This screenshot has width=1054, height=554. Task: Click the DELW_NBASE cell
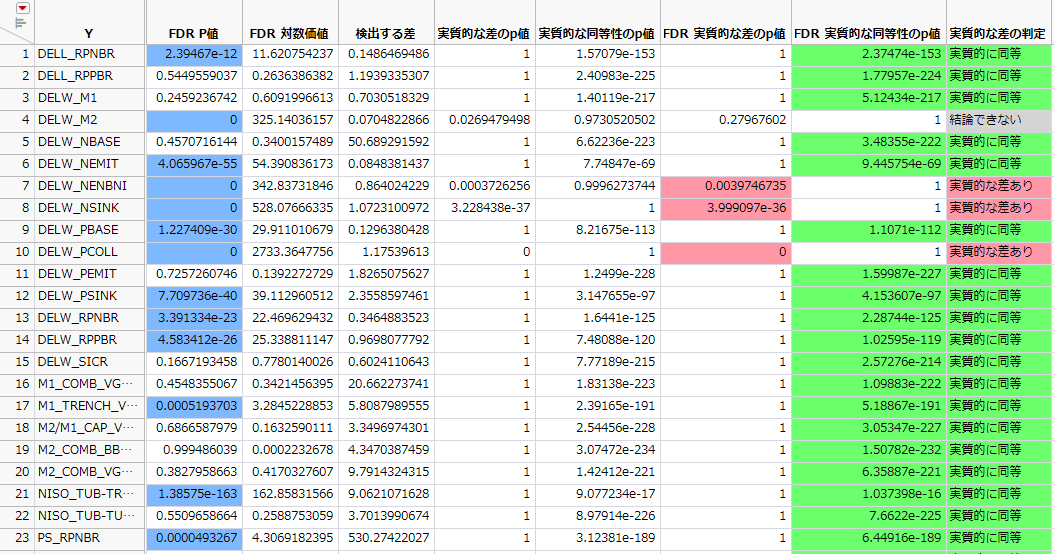(89, 142)
